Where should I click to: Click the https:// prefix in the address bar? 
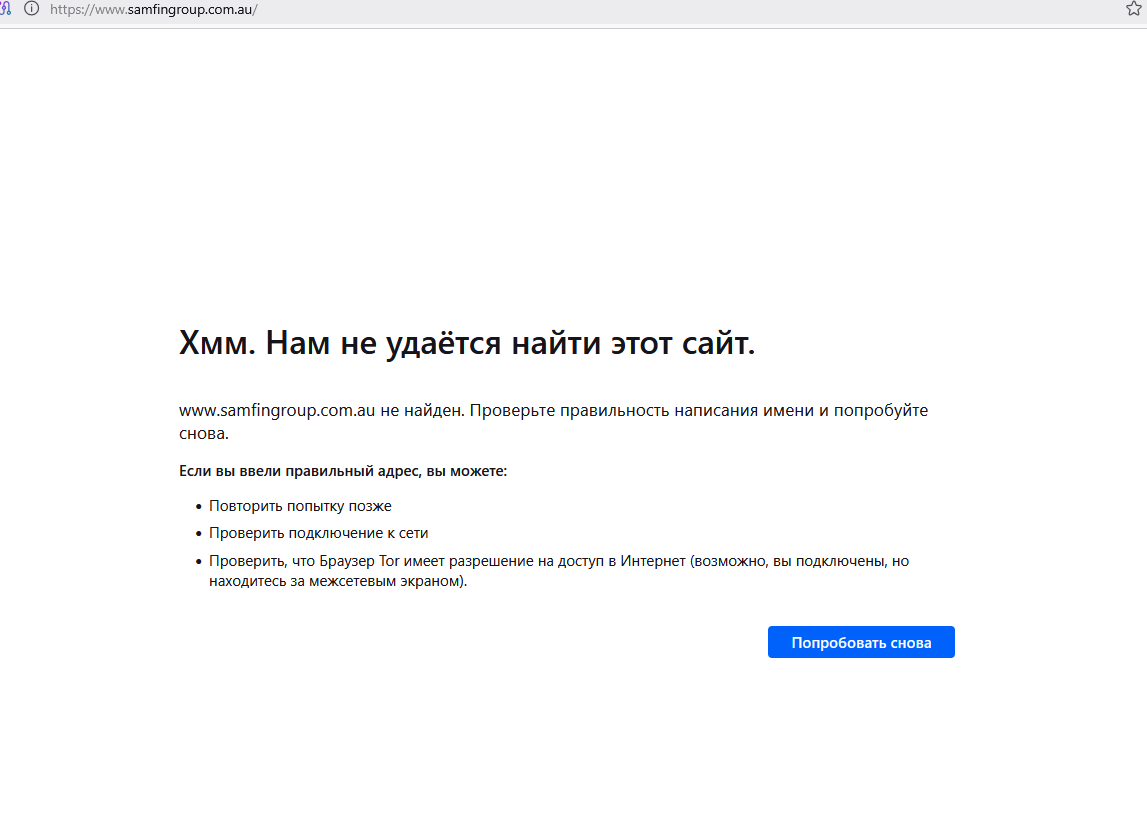pos(69,9)
